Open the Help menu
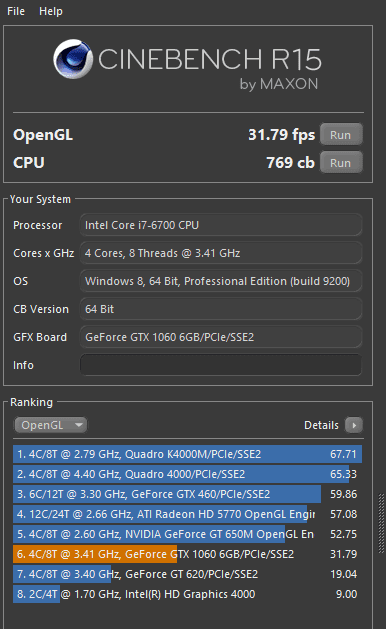This screenshot has width=386, height=629. coord(51,11)
